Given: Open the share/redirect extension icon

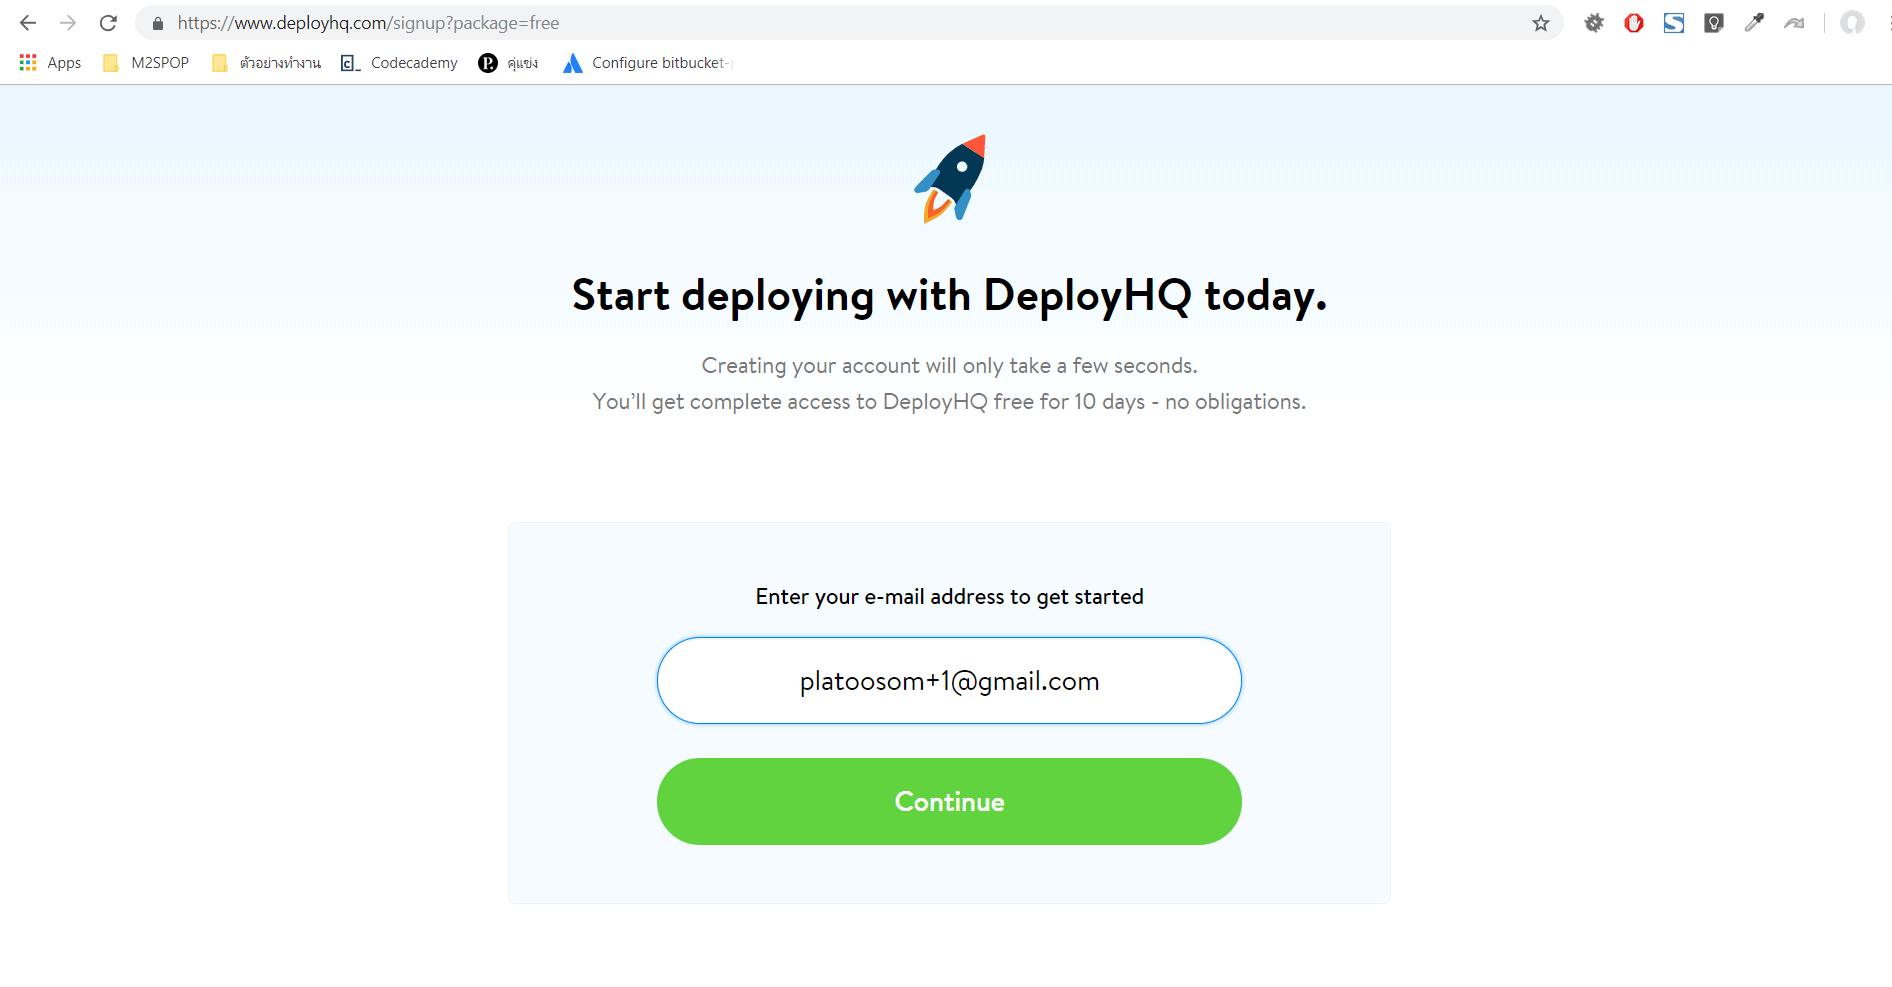Looking at the screenshot, I should 1795,22.
